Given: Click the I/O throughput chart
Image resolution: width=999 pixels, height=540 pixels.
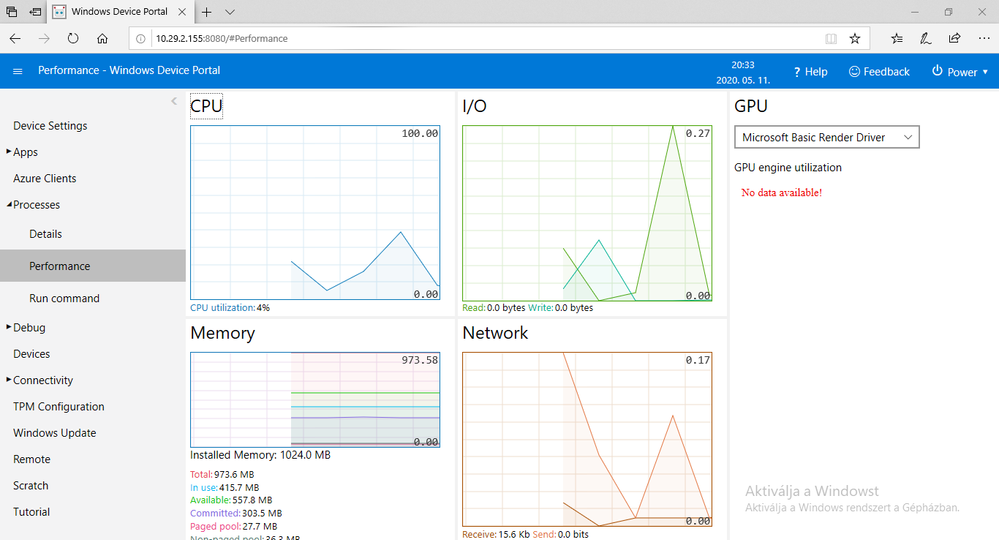Looking at the screenshot, I should [587, 213].
